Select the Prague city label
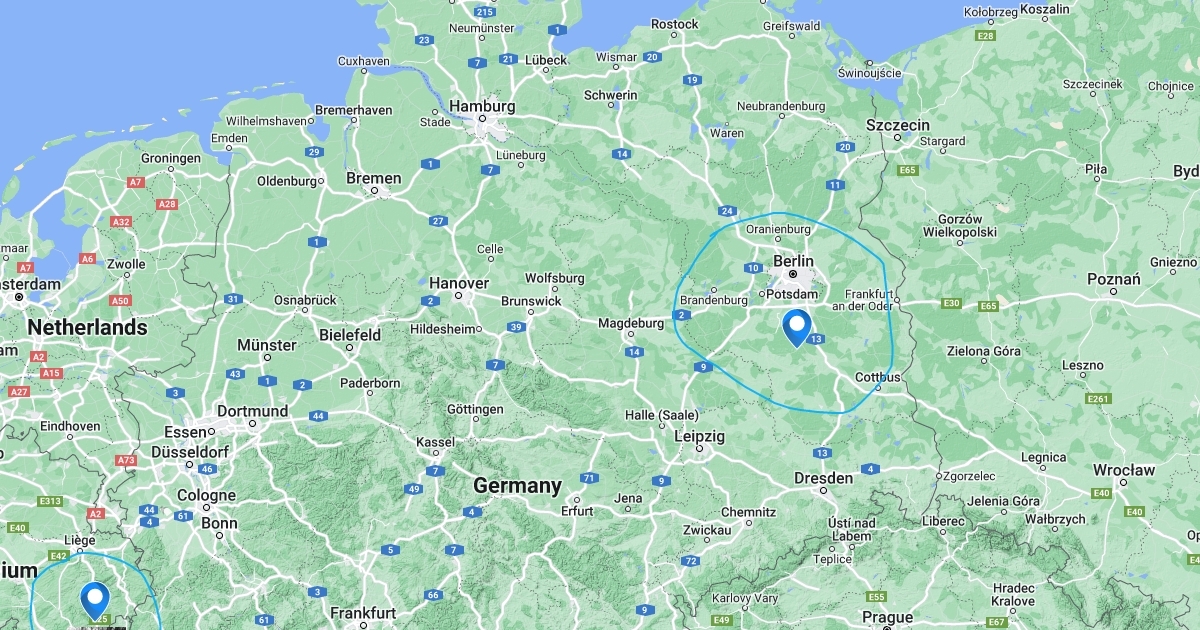 click(x=887, y=617)
